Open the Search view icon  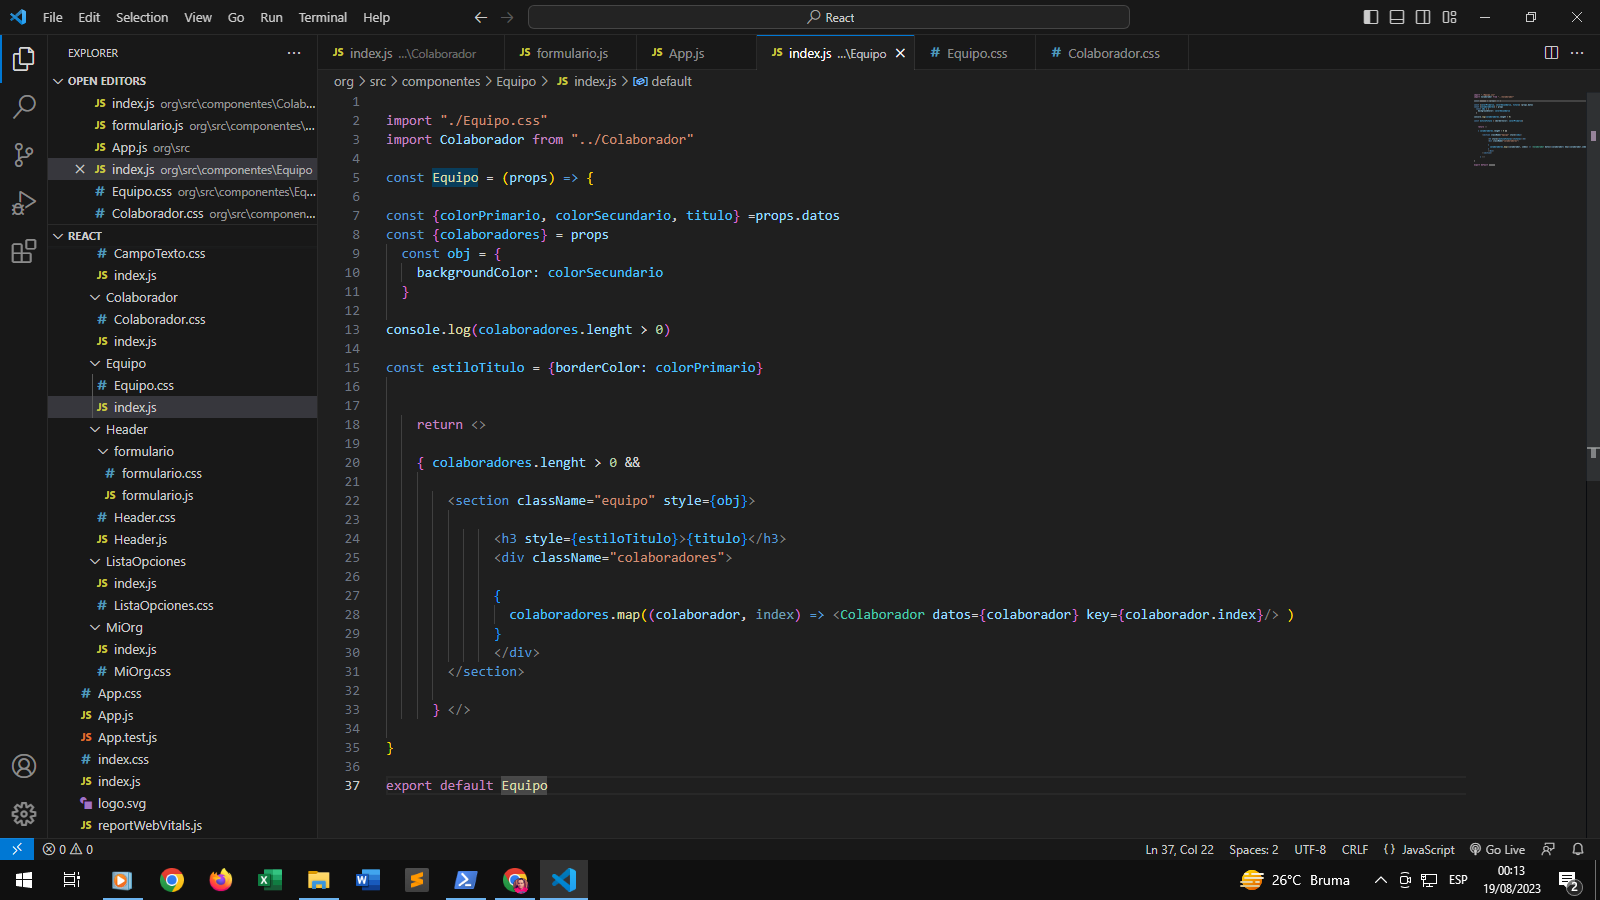coord(24,106)
